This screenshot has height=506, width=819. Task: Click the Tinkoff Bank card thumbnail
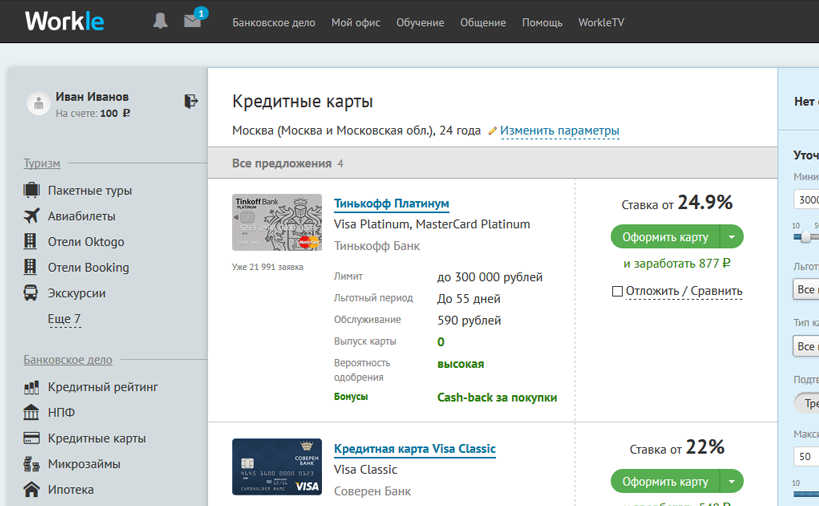tap(277, 222)
